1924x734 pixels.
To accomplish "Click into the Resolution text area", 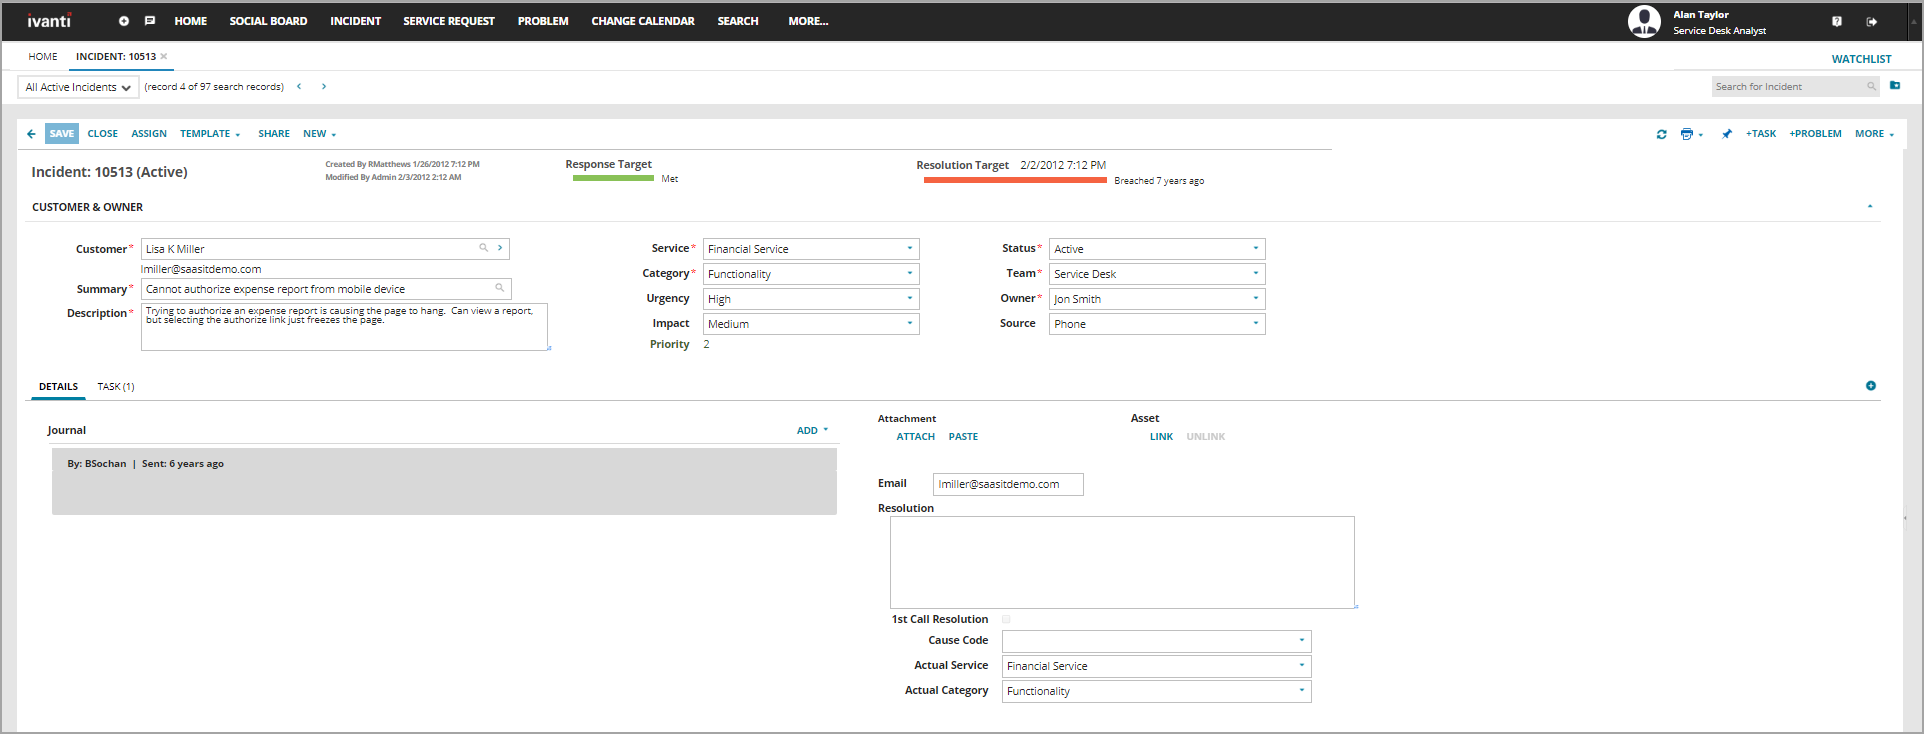I will (1122, 562).
